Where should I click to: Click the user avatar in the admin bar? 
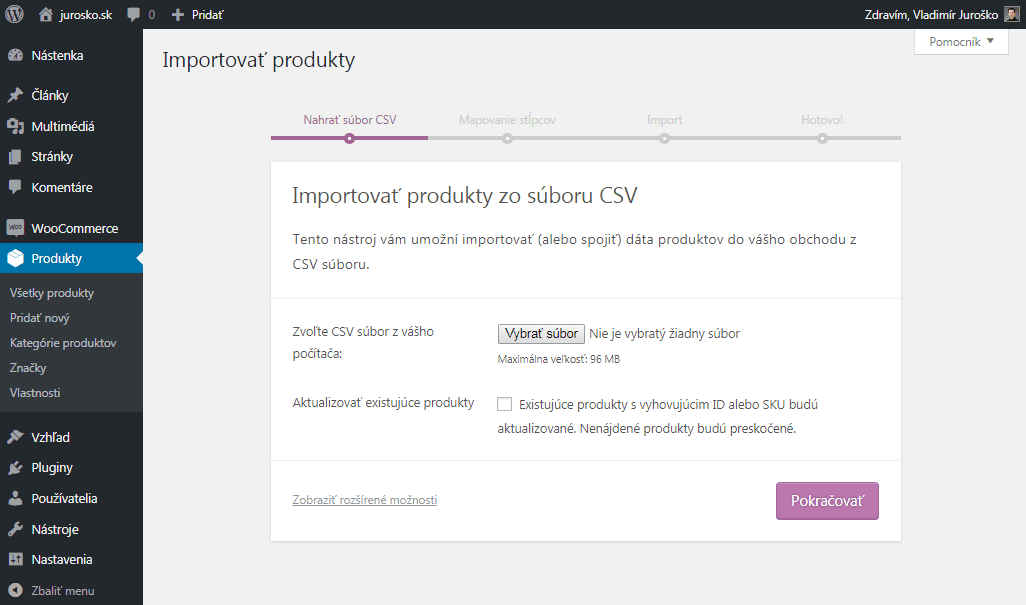pyautogui.click(x=1011, y=15)
